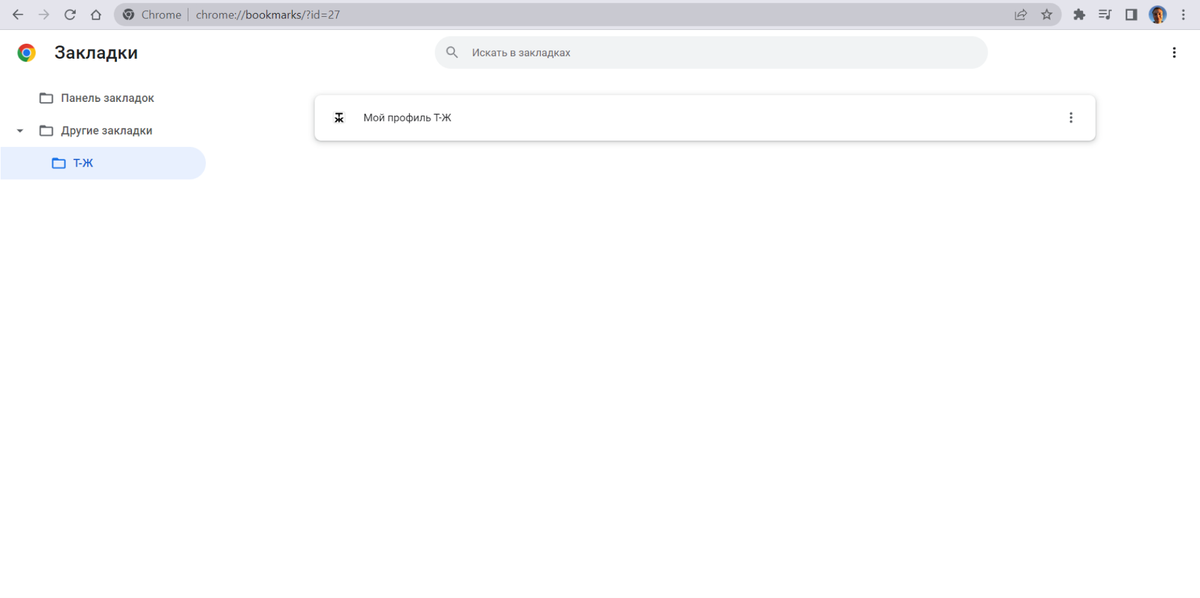Viewport: 1200px width, 598px height.
Task: Open the Extensions puzzle icon
Action: [x=1079, y=15]
